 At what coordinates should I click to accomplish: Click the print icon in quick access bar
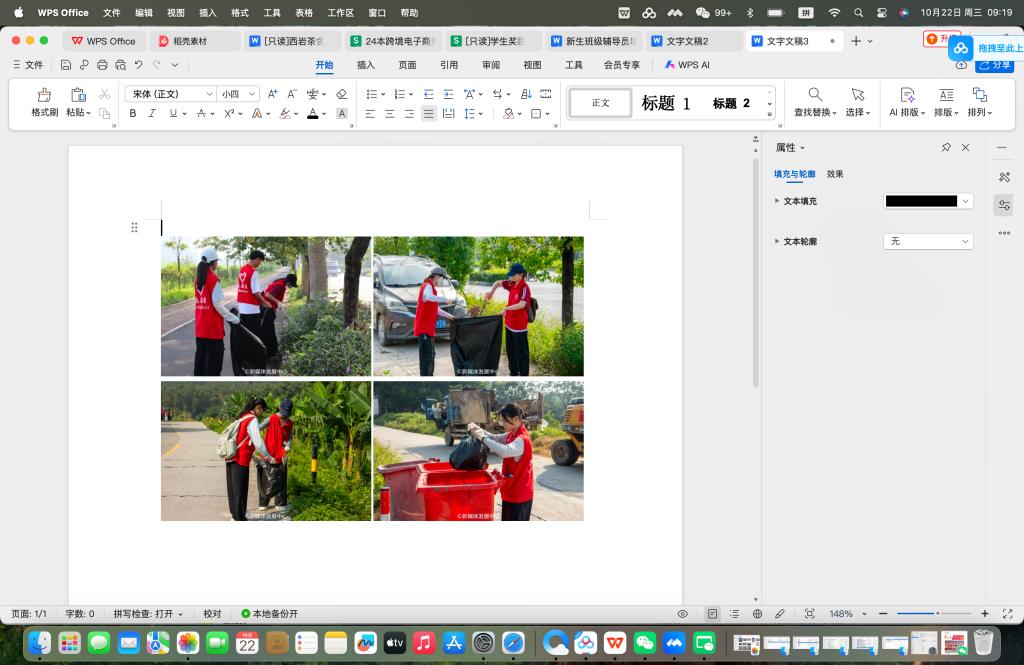(x=102, y=65)
